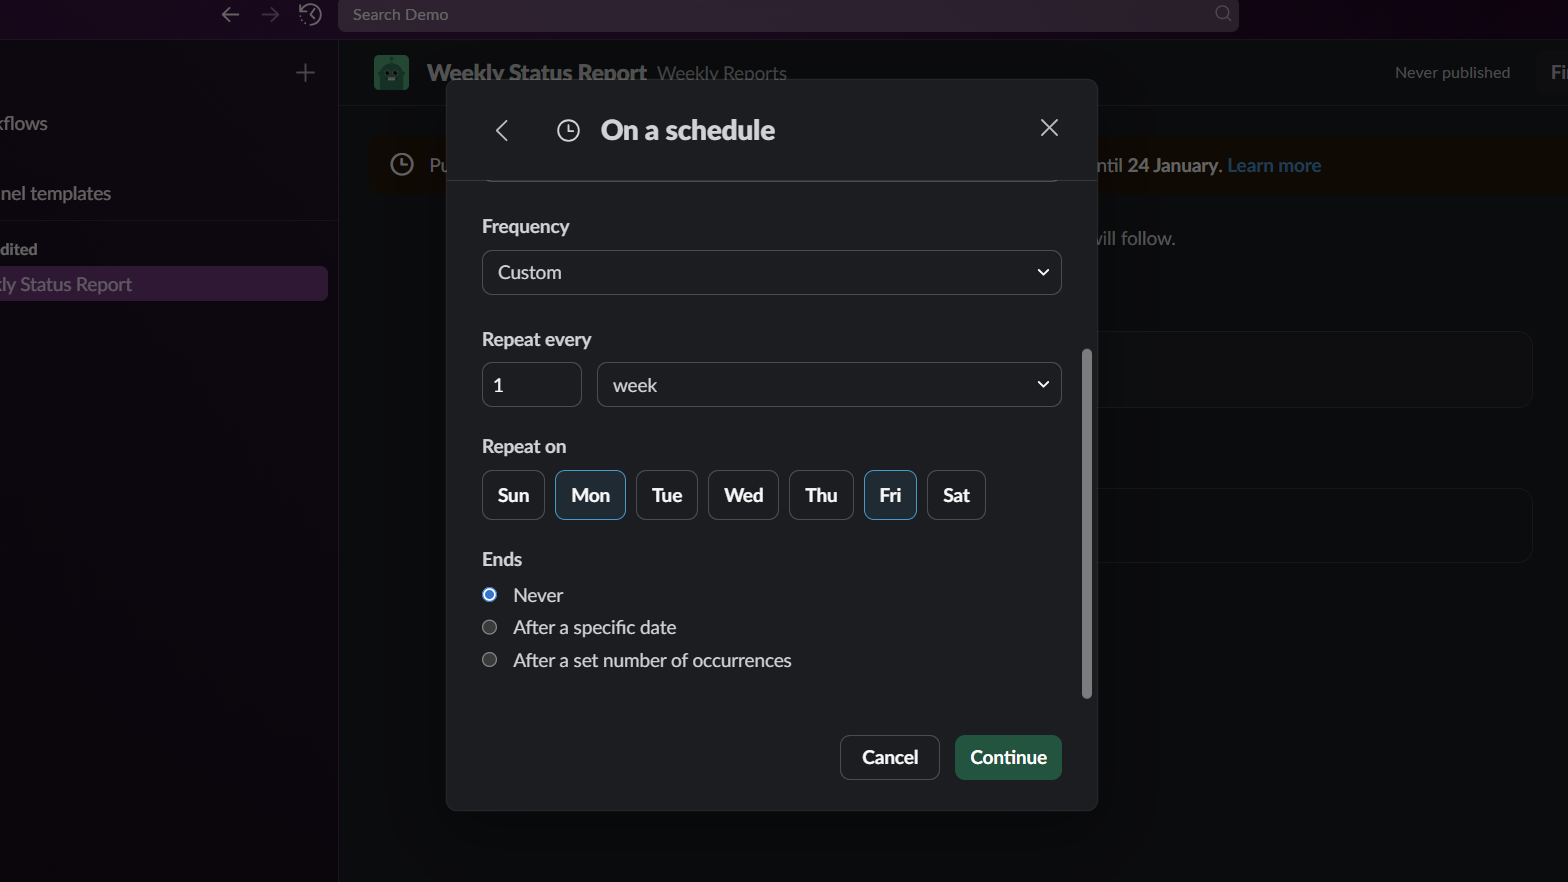Image resolution: width=1568 pixels, height=882 pixels.
Task: Toggle Tue in Repeat on
Action: point(667,495)
